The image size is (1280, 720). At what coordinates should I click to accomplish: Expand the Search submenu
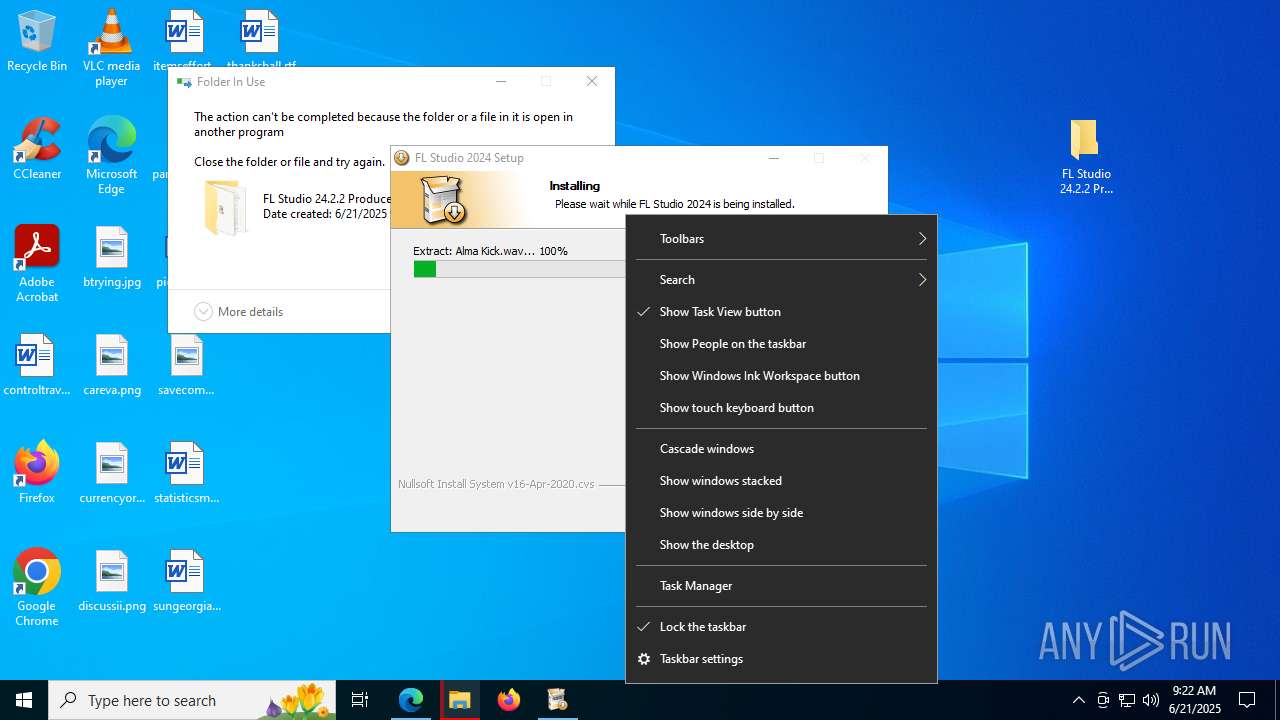point(781,280)
